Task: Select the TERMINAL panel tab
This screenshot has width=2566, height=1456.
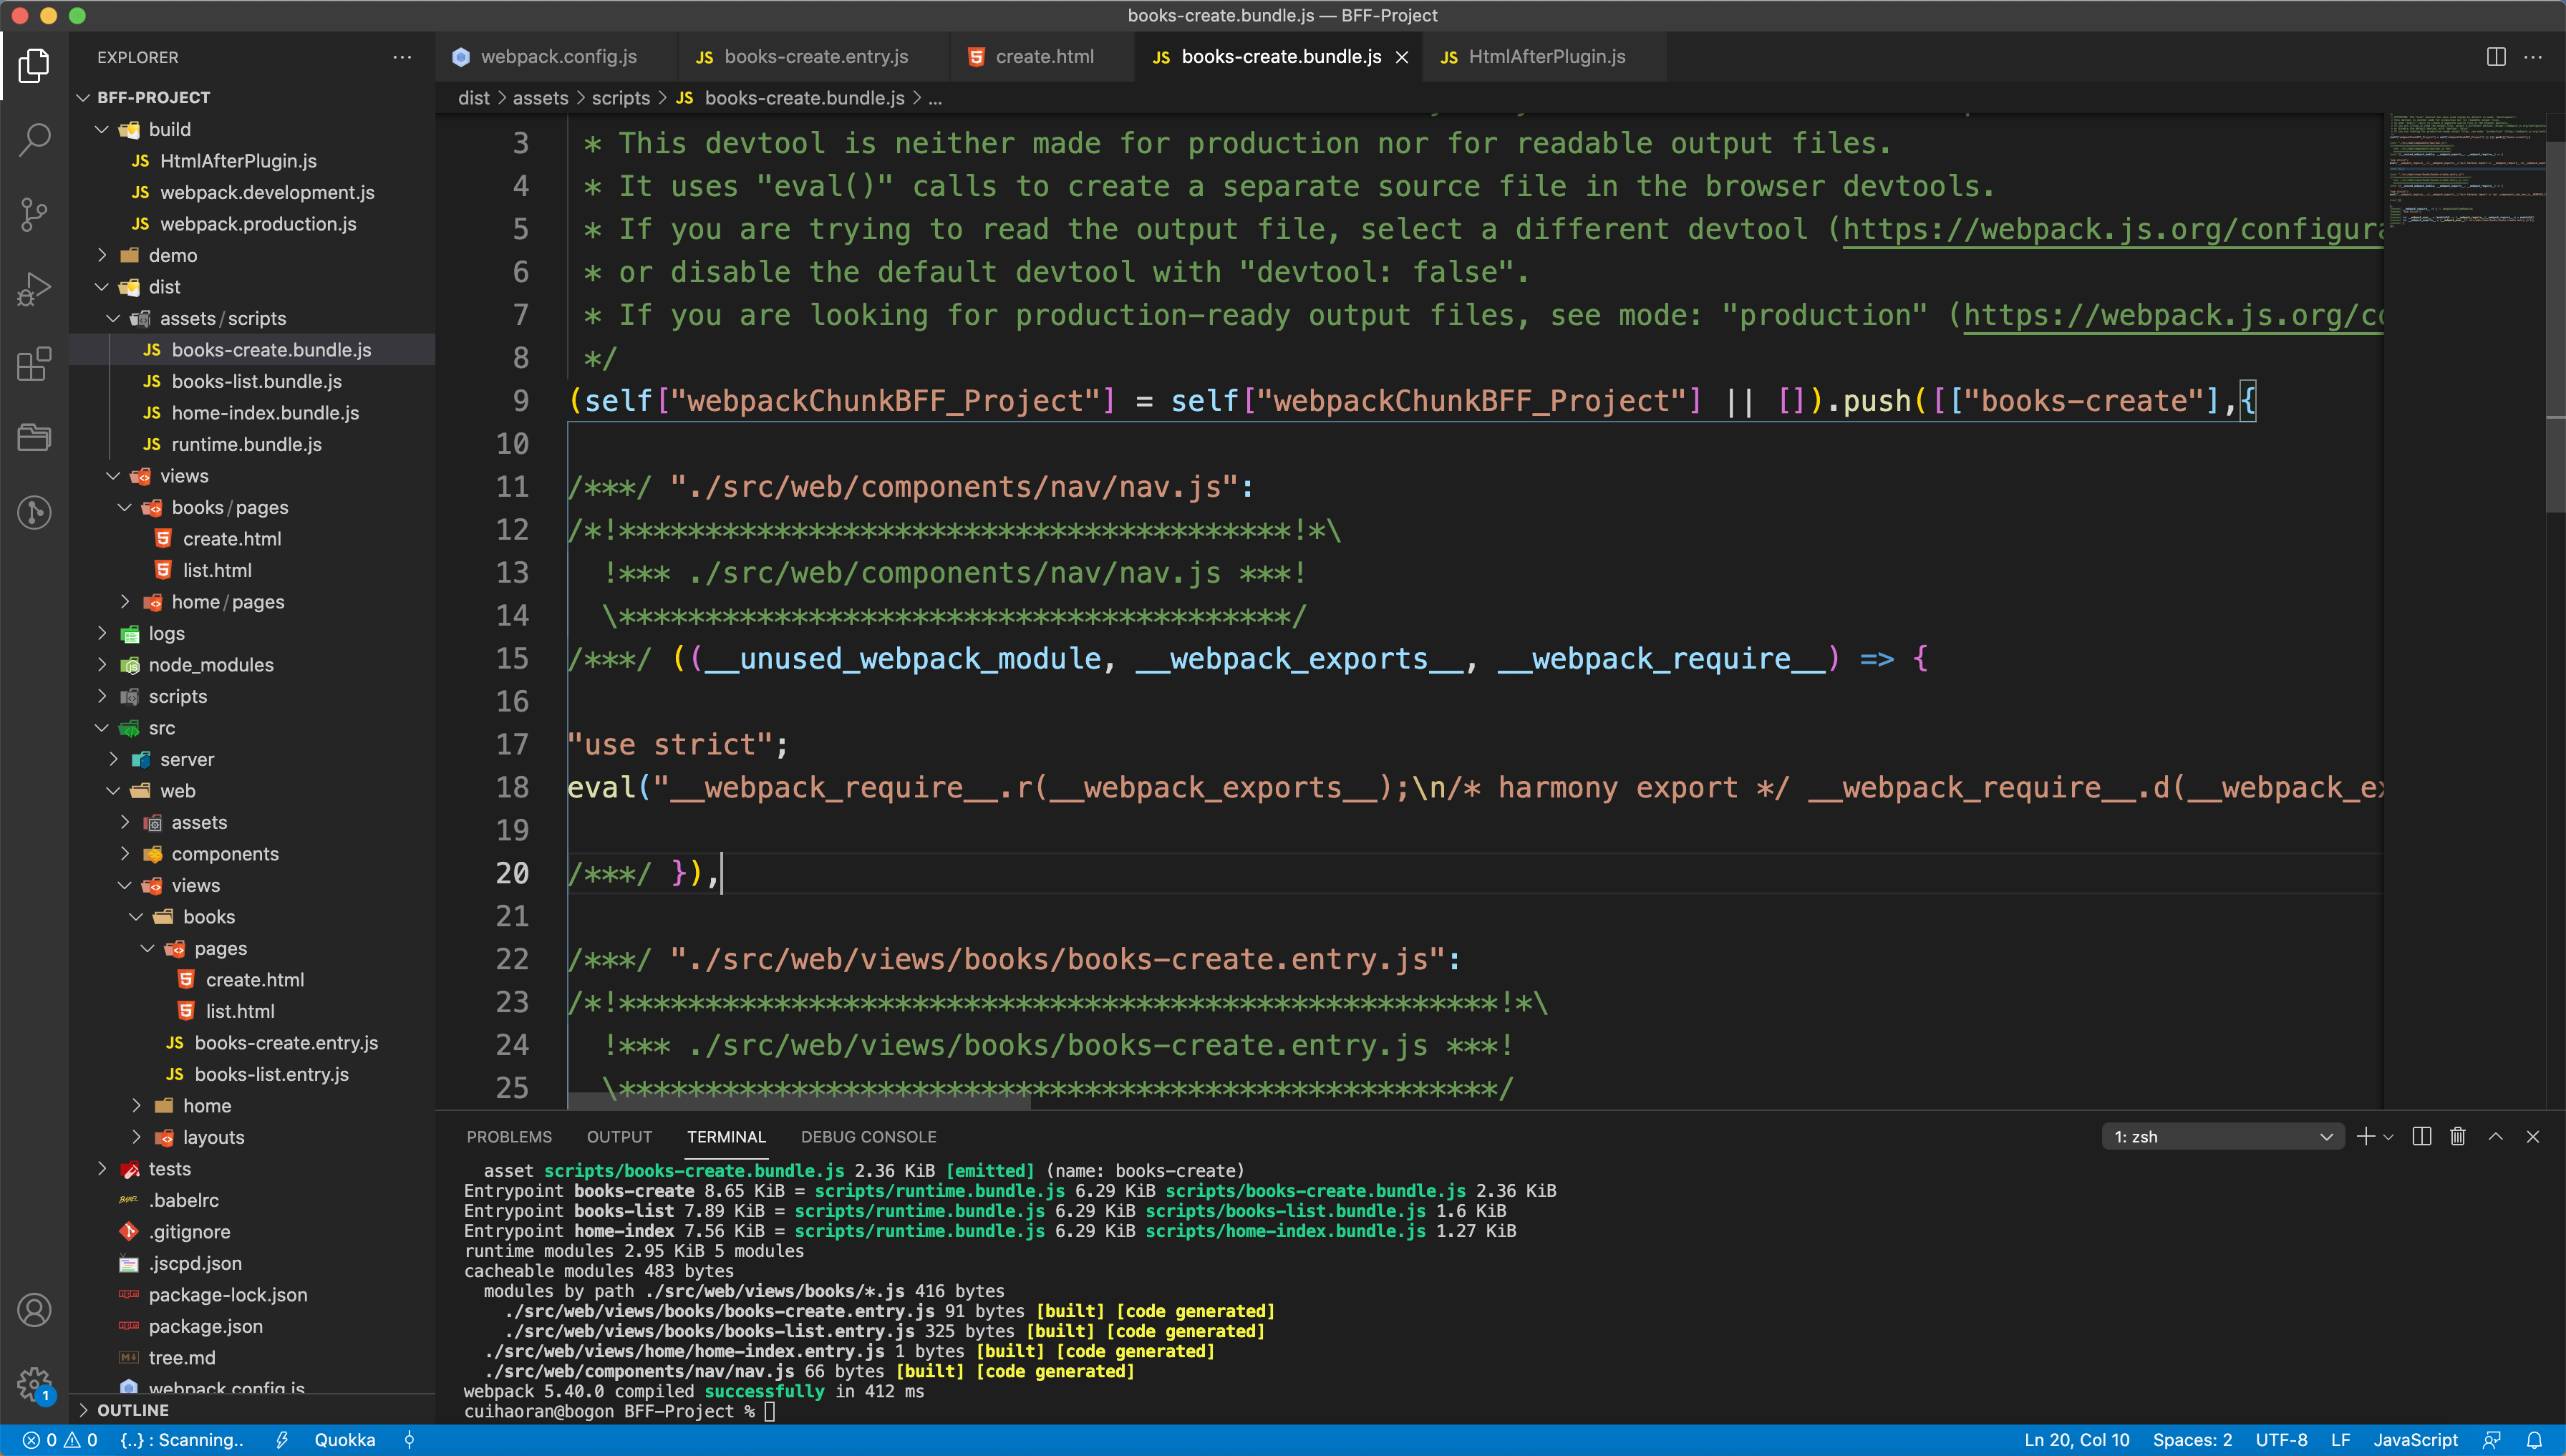Action: [x=726, y=1137]
